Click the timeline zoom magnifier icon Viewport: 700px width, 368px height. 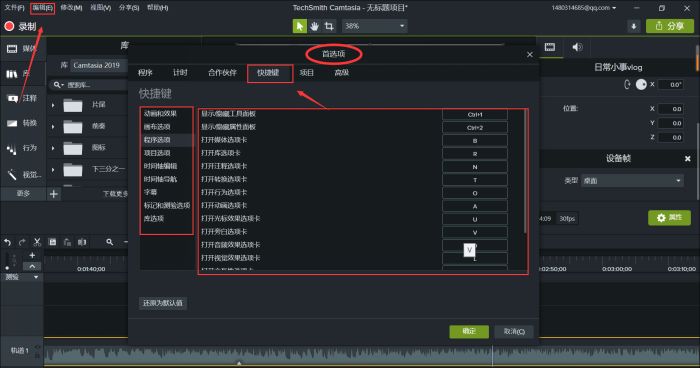[x=109, y=242]
